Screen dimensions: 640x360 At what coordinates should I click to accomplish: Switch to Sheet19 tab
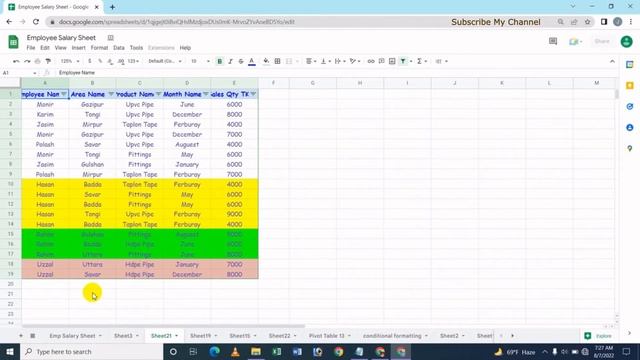coord(203,336)
